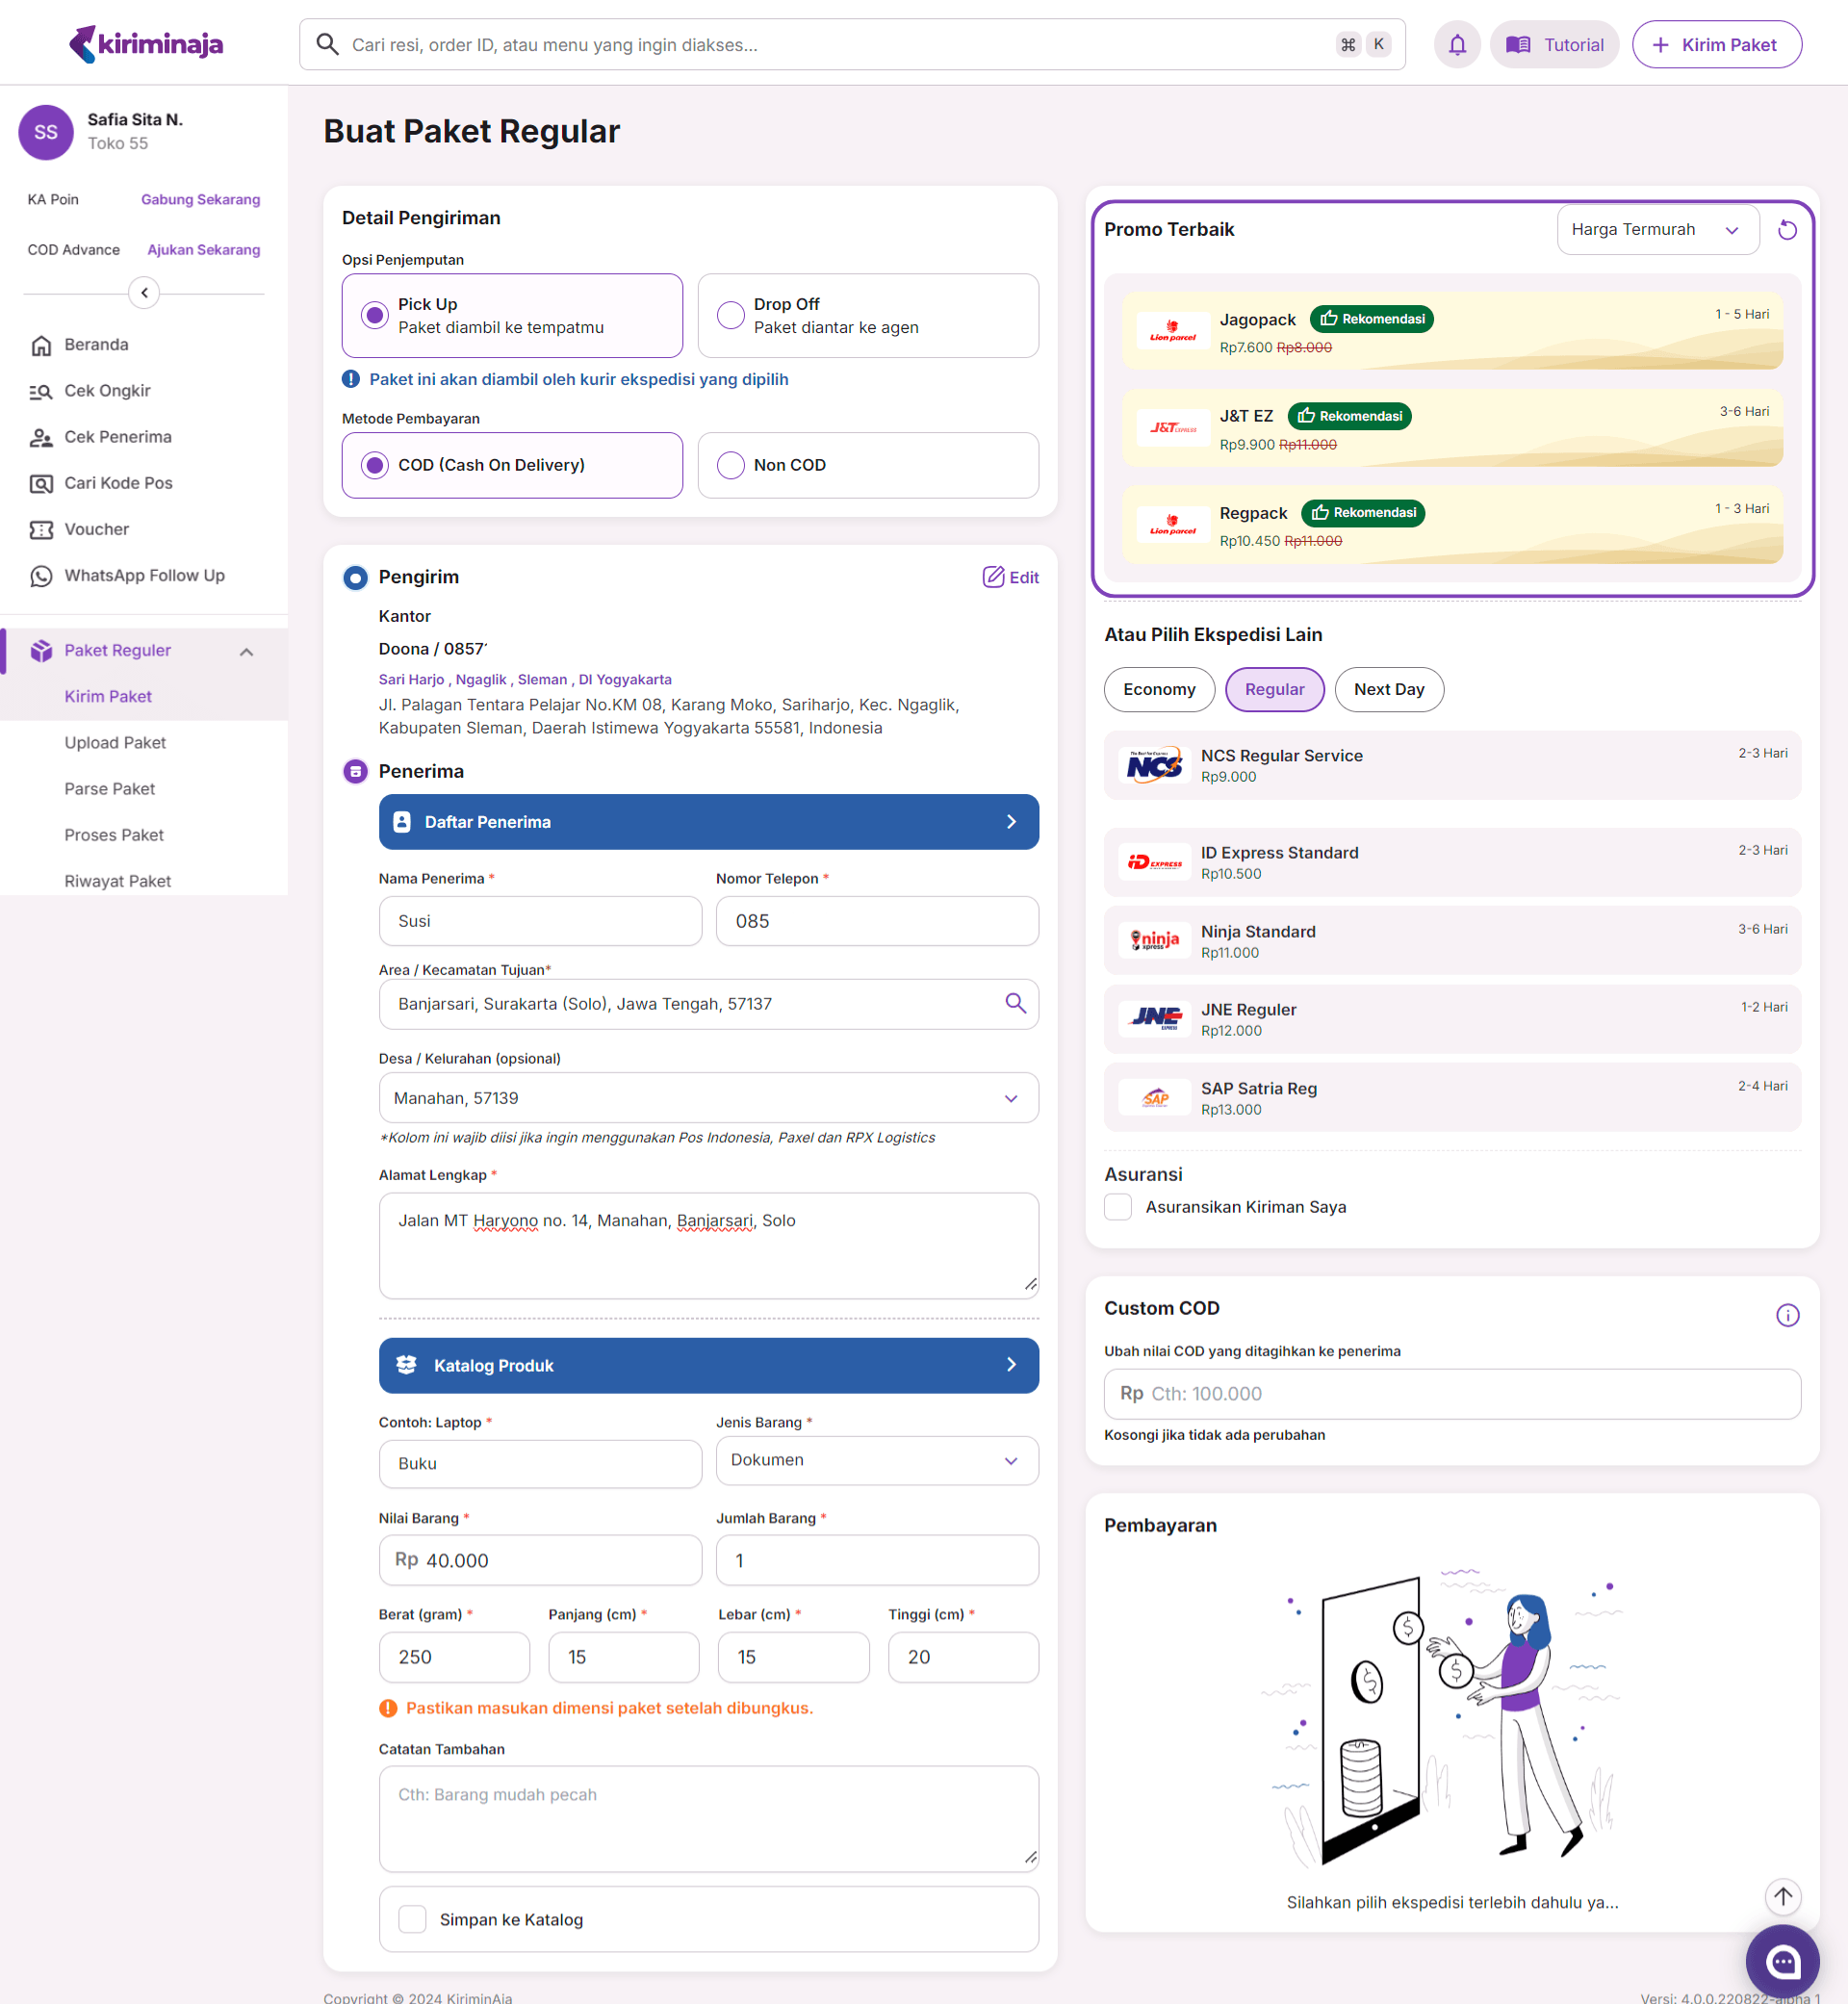Open the Harga Termurah sort dropdown

(x=1656, y=230)
